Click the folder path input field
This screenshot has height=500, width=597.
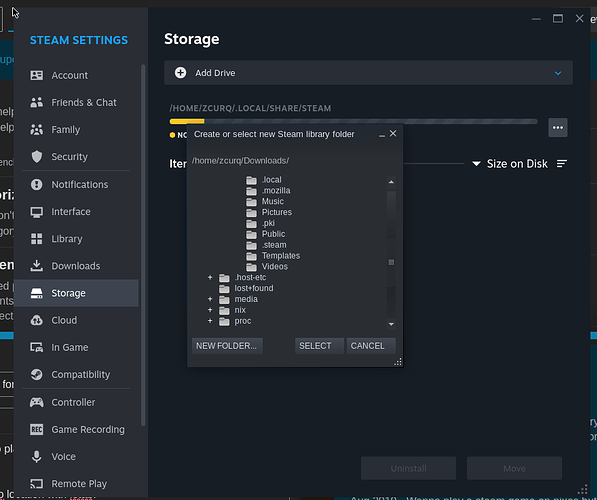[x=294, y=161]
